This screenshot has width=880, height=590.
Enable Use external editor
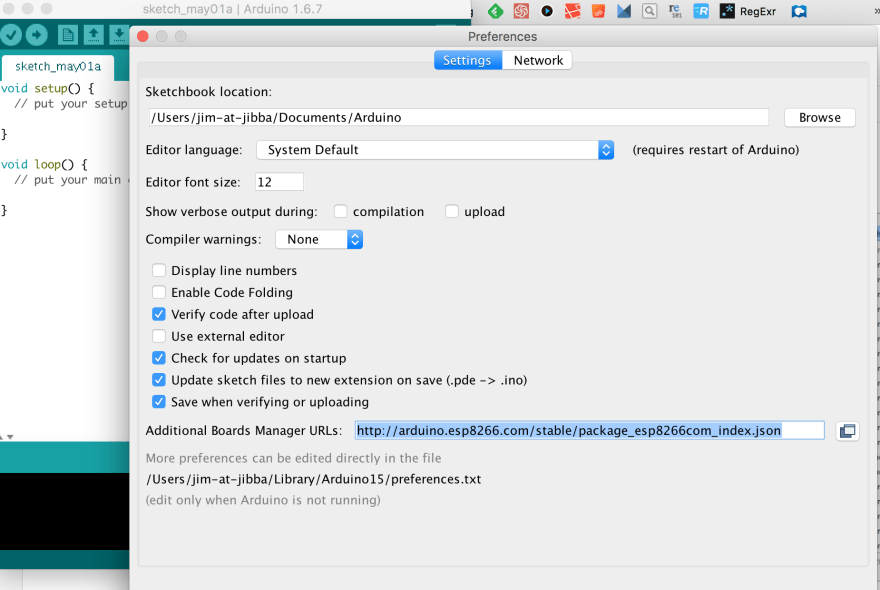(x=159, y=336)
